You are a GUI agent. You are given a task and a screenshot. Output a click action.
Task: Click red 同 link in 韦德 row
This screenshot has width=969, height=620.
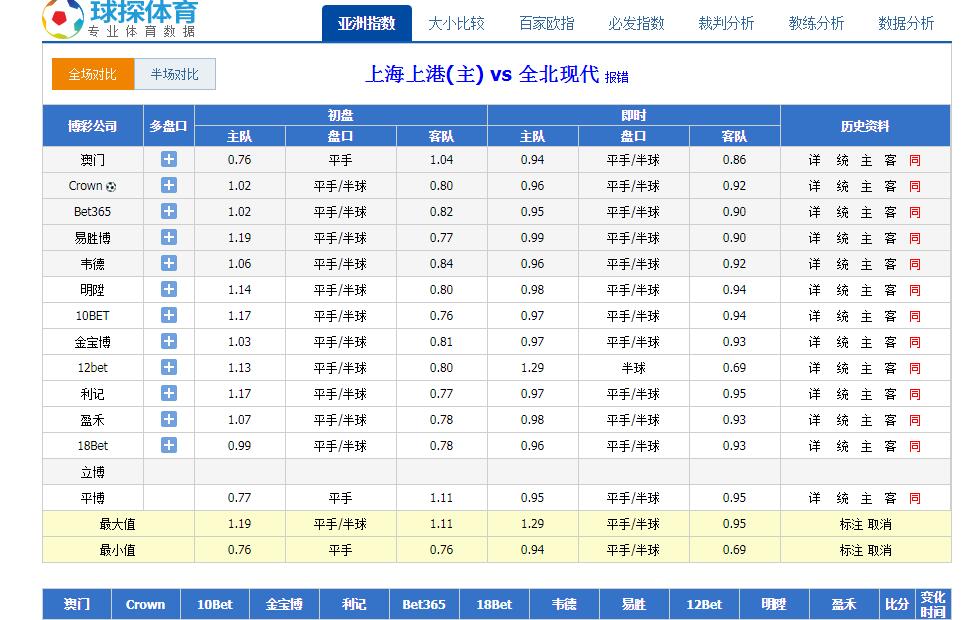[915, 264]
